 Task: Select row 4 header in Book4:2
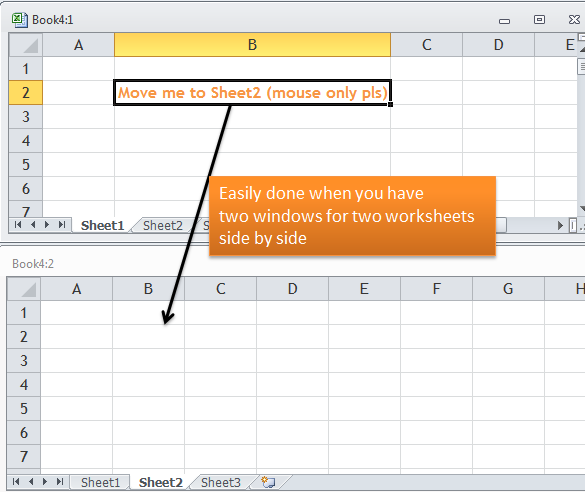coord(24,385)
